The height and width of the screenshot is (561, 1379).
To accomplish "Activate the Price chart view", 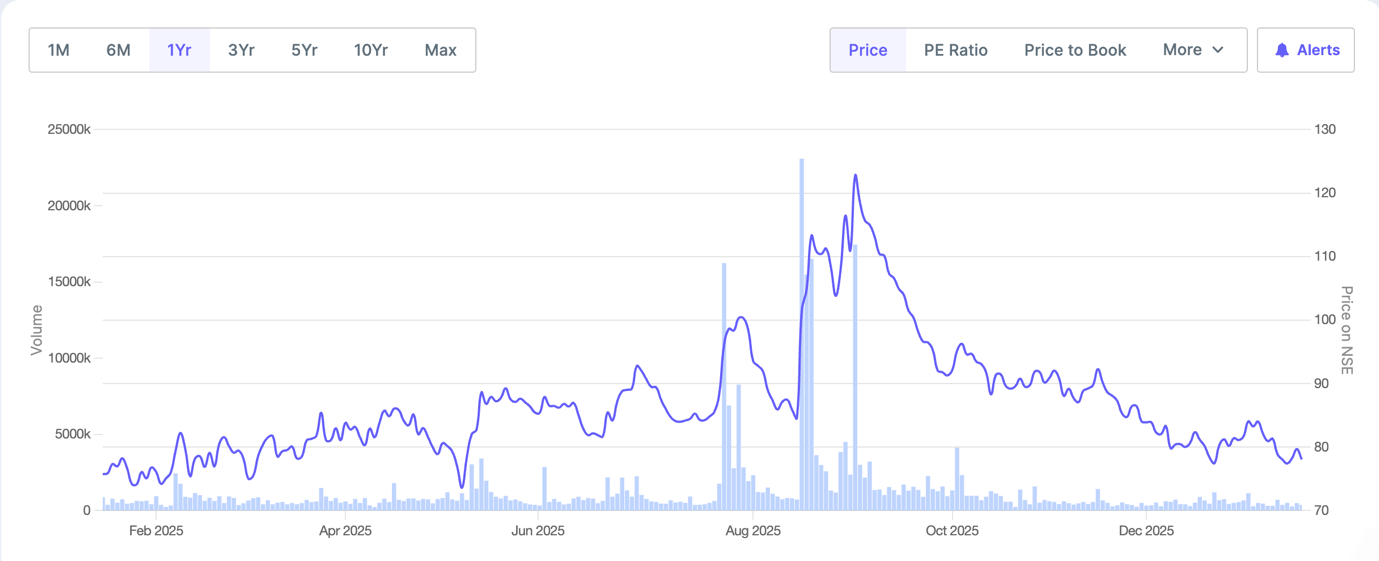I will pyautogui.click(x=867, y=50).
